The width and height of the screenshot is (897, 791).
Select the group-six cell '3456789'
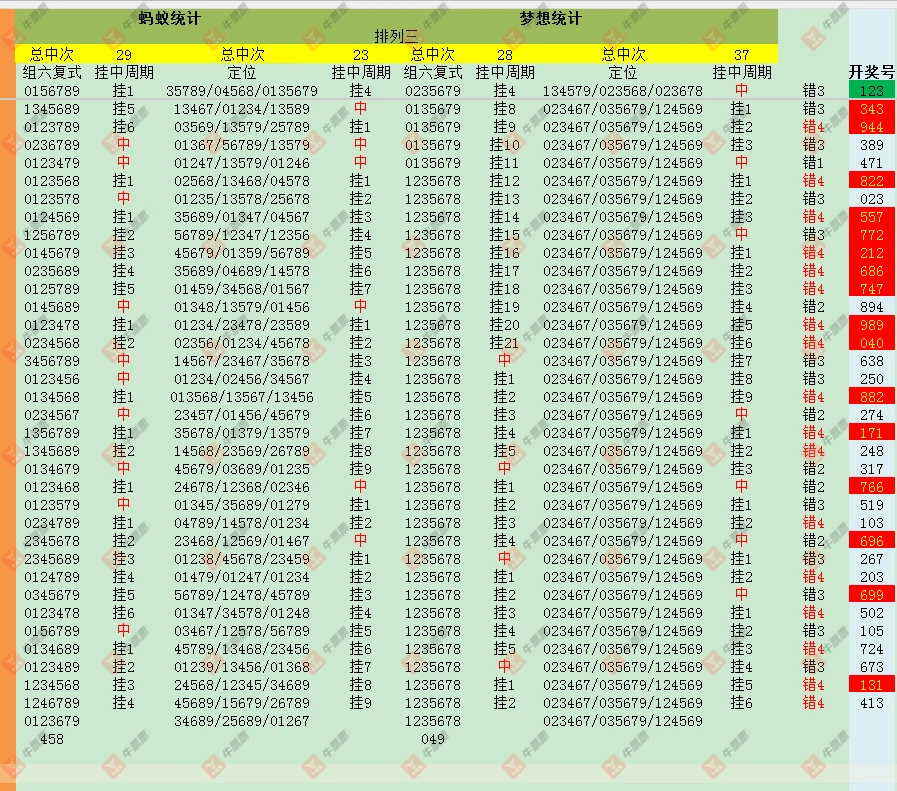[x=51, y=361]
